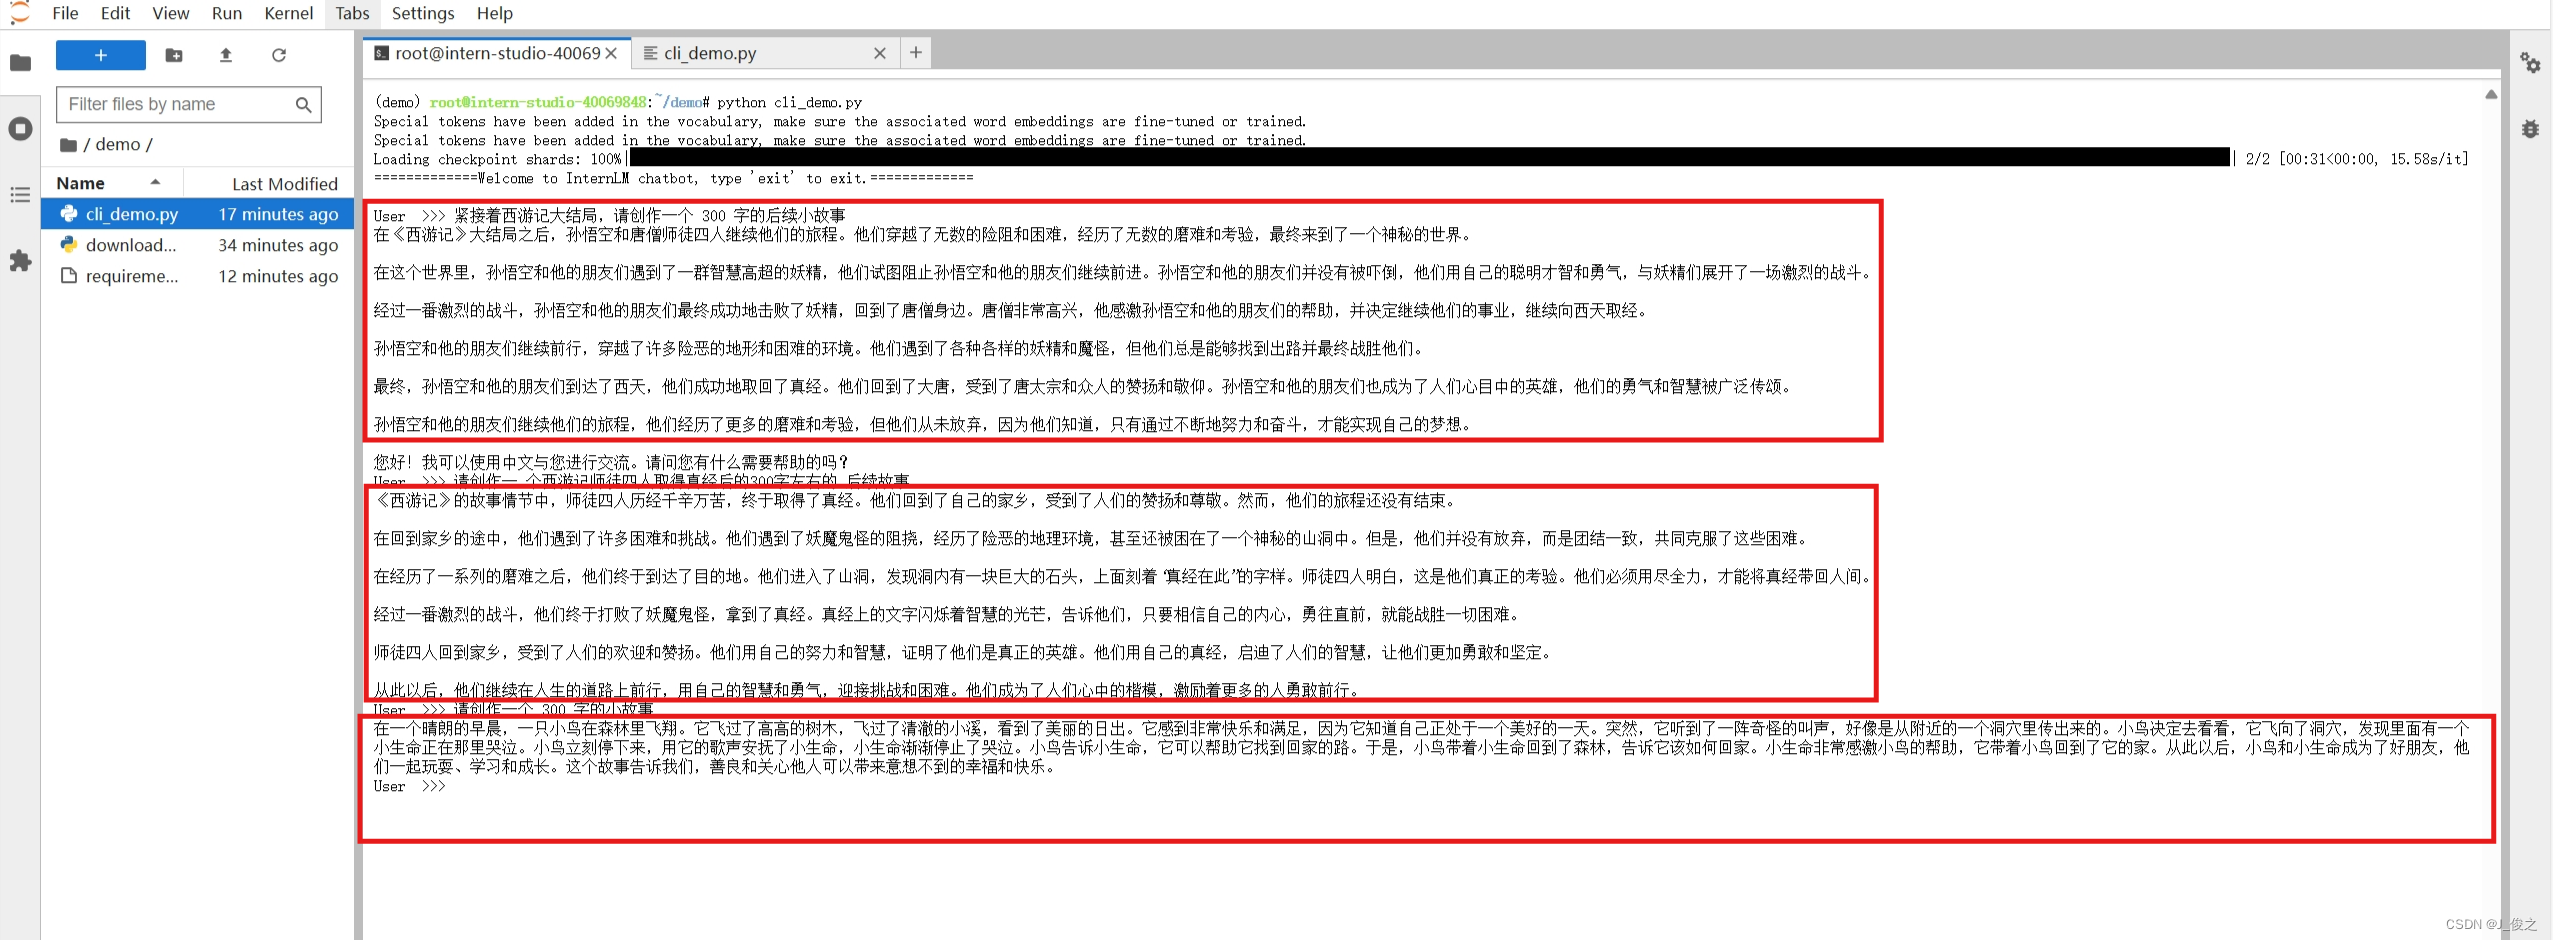Click the search magnifier icon in filter box
2553x940 pixels.
click(x=304, y=104)
